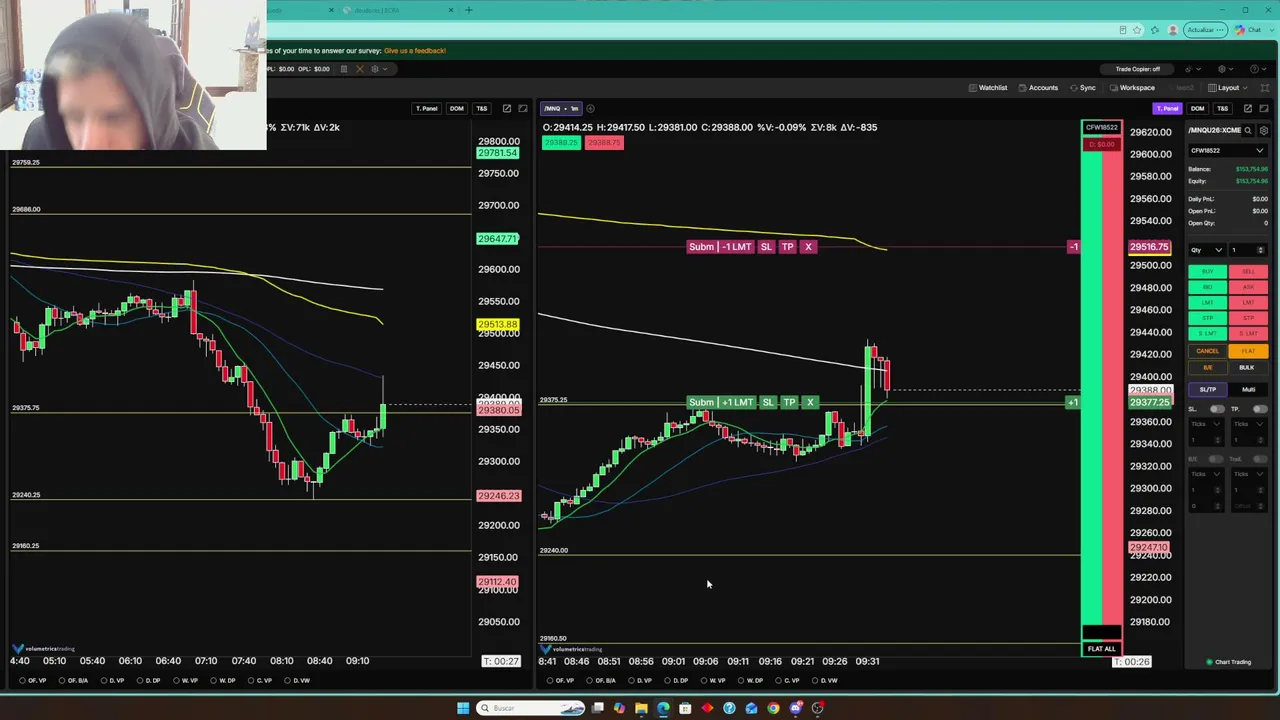Open Google Chrome from the taskbar
The image size is (1280, 720).
[x=773, y=708]
